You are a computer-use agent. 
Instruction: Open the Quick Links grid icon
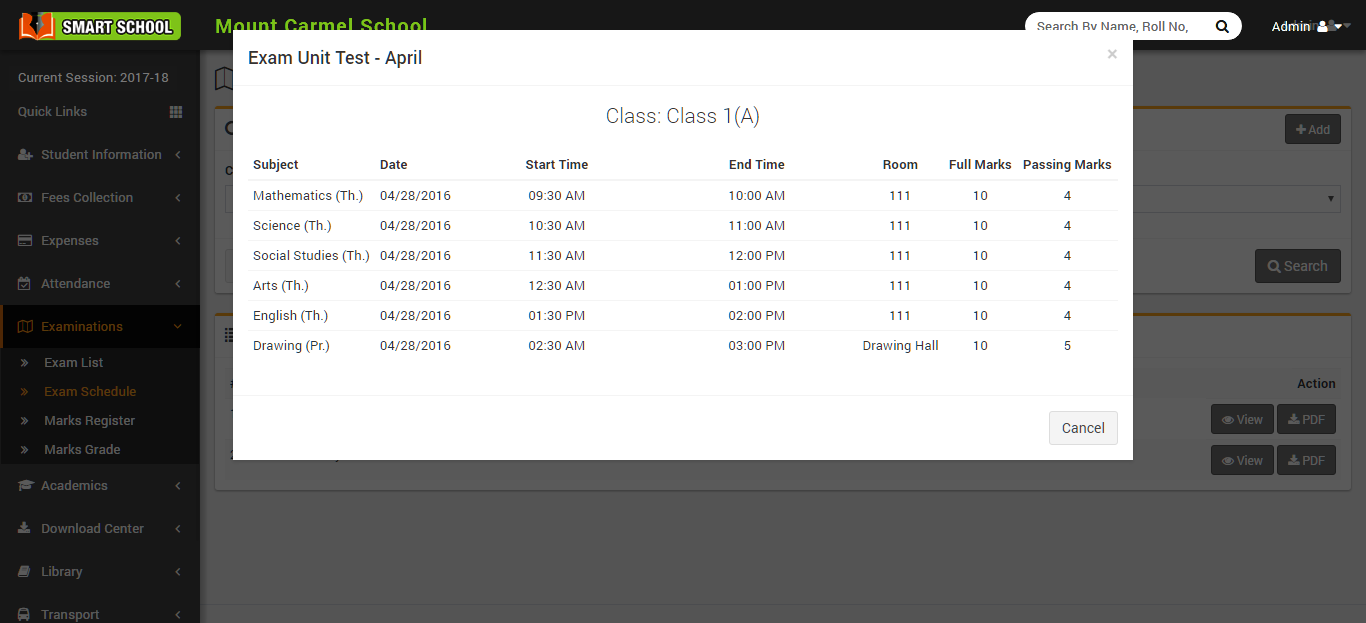coord(176,112)
